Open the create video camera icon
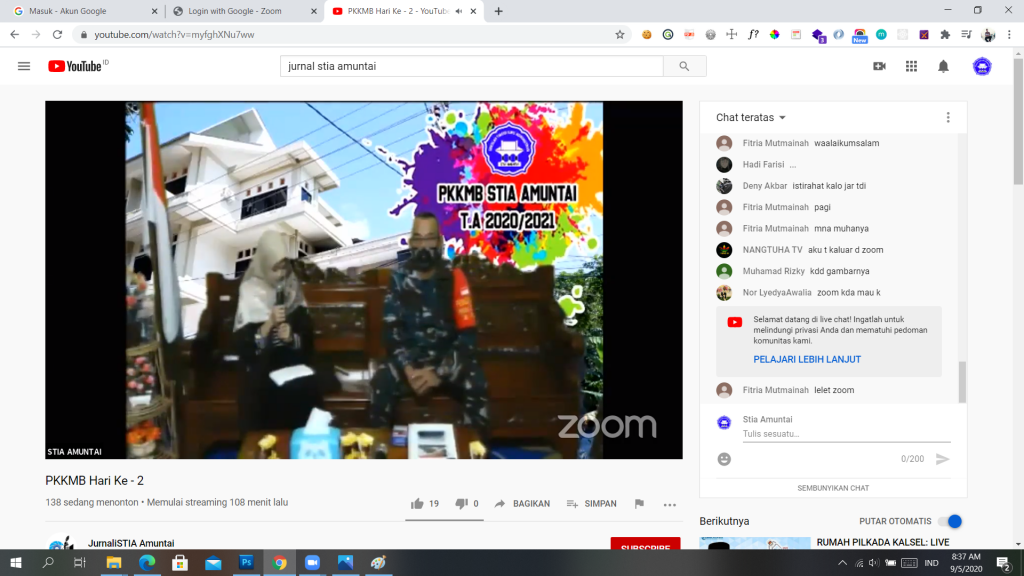 point(880,66)
